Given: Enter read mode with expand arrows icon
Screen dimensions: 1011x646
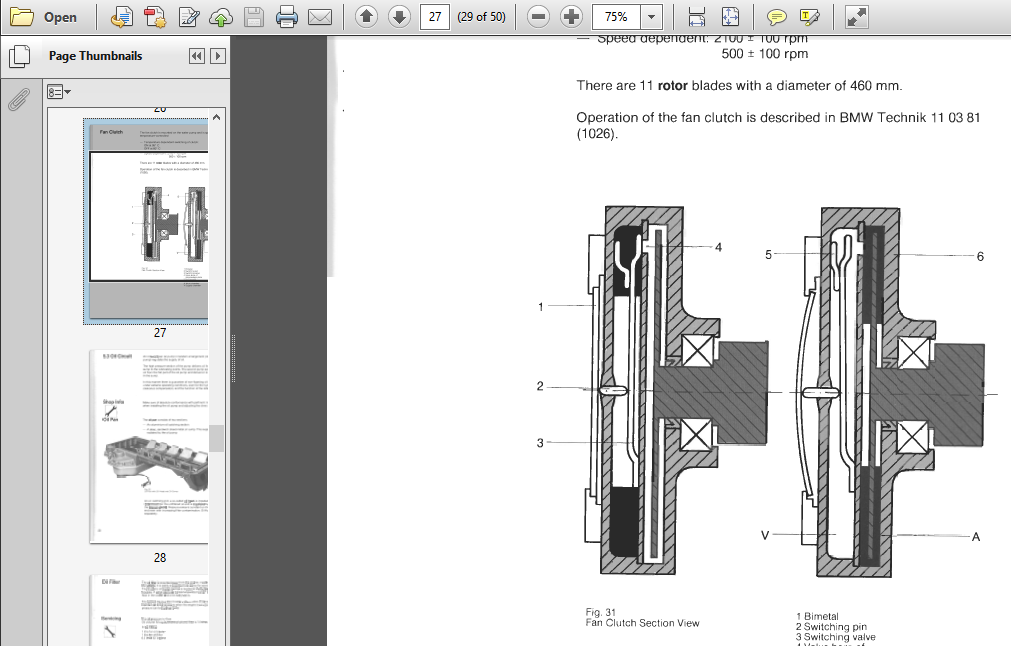Looking at the screenshot, I should [856, 17].
